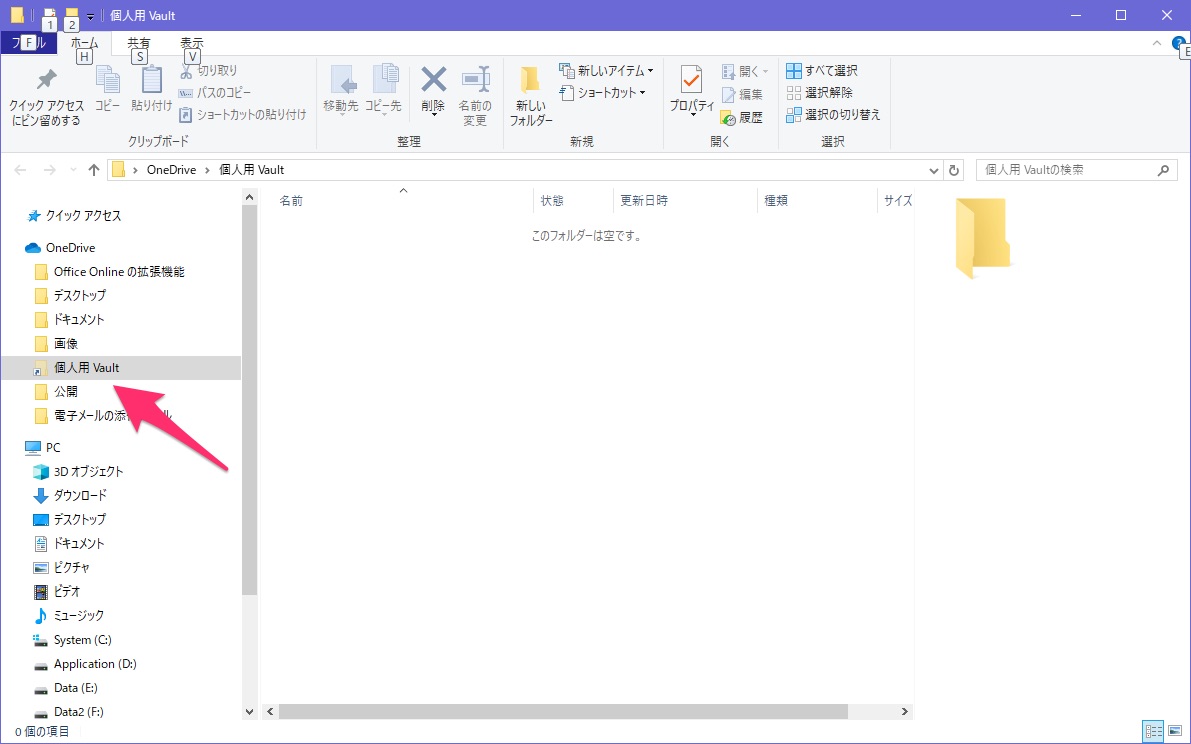The width and height of the screenshot is (1191, 744).
Task: Open the 公開 folder
Action: click(x=56, y=392)
